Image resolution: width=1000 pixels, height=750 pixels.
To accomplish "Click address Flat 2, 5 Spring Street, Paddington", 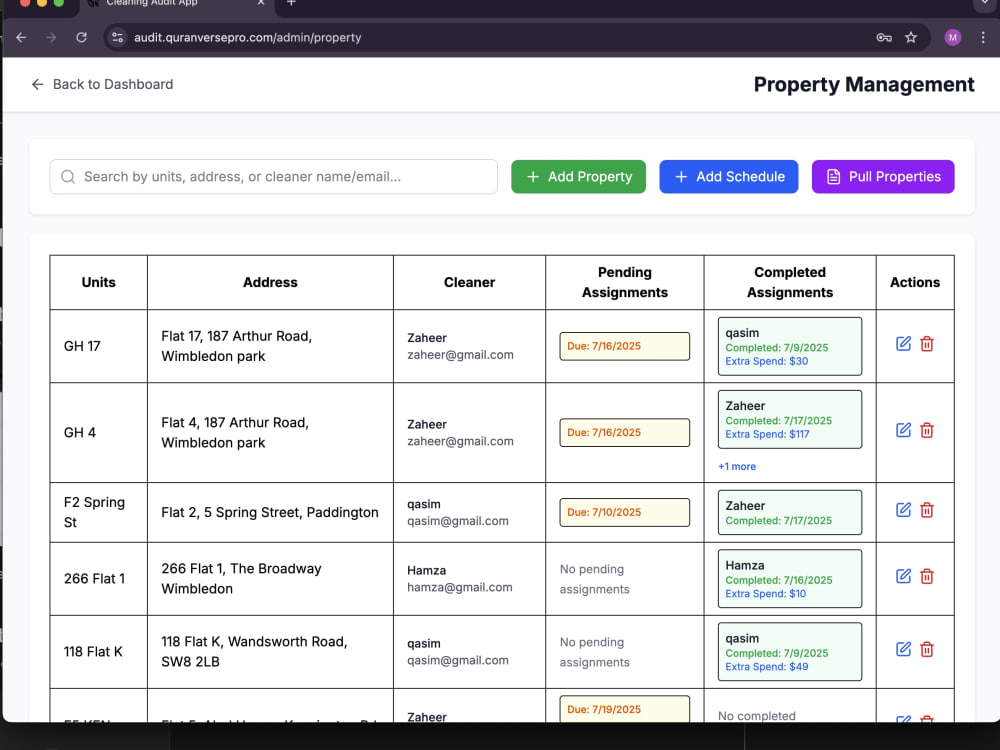I will click(x=270, y=512).
